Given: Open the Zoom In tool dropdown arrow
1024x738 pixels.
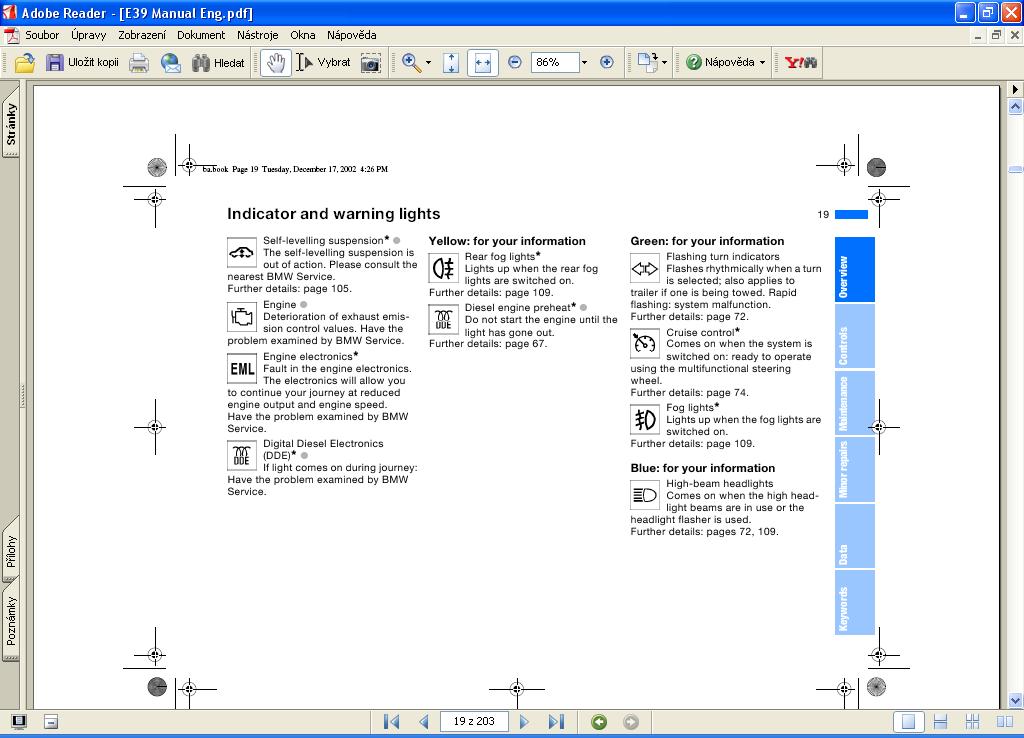Looking at the screenshot, I should [x=428, y=62].
